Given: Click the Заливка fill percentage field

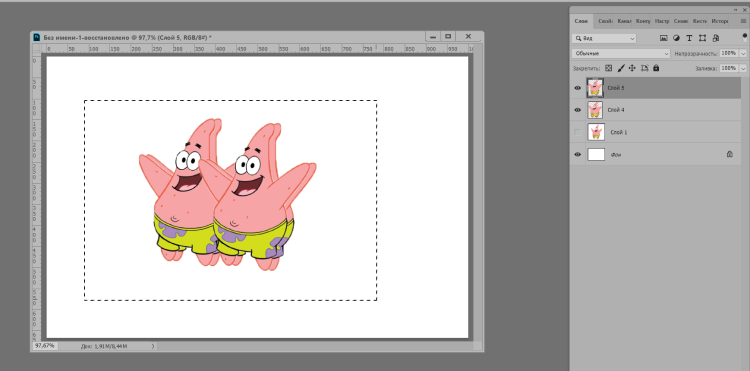Looking at the screenshot, I should point(729,68).
